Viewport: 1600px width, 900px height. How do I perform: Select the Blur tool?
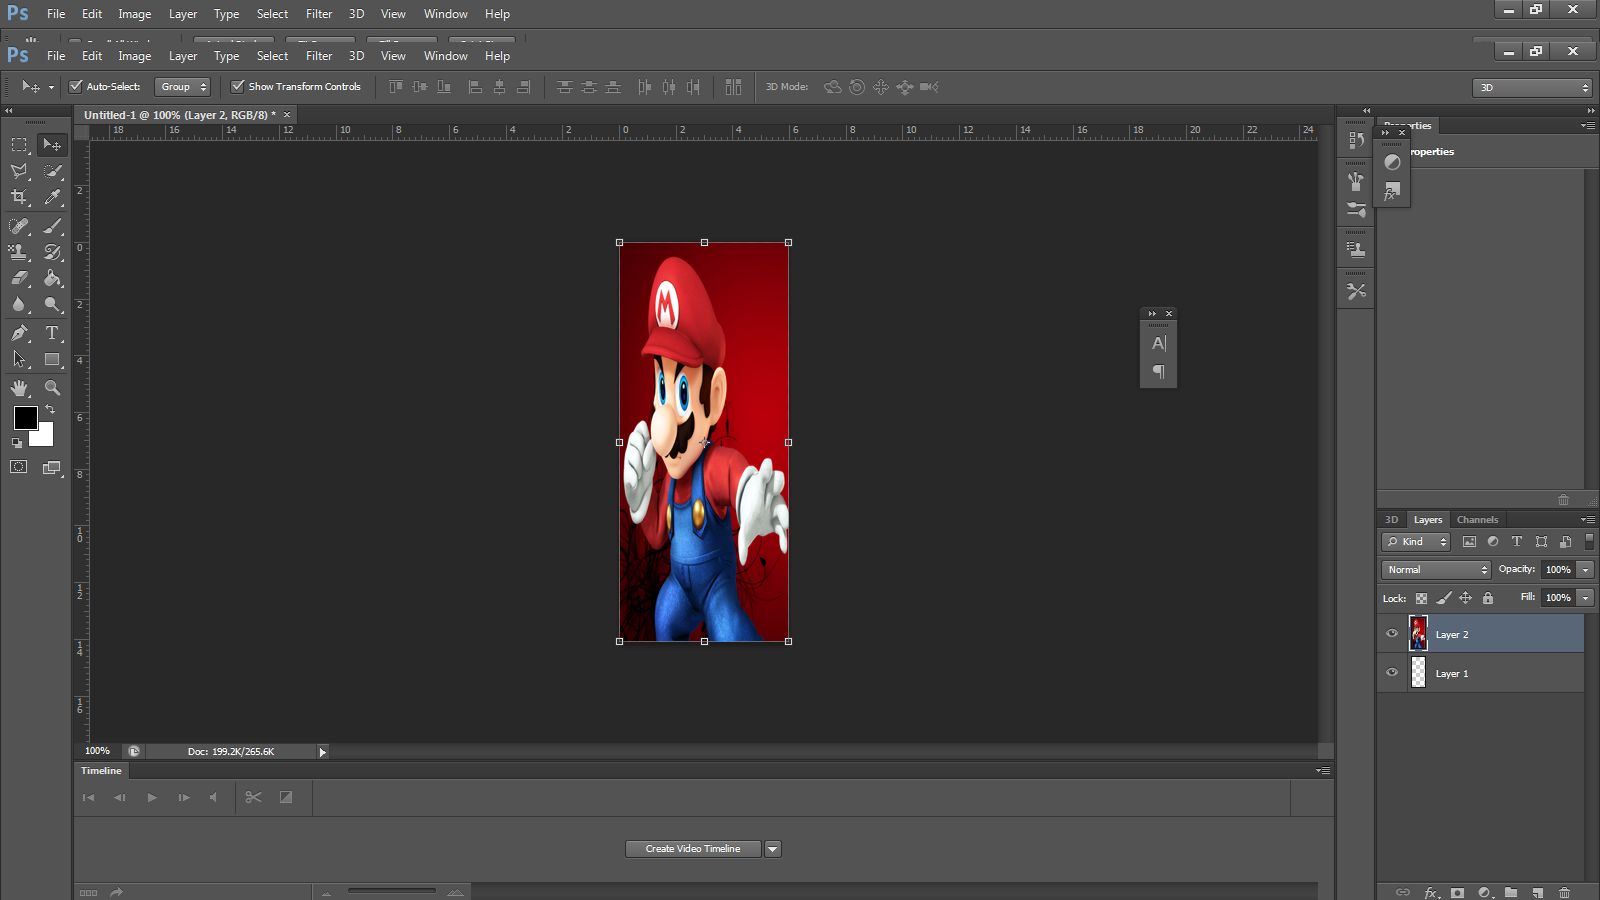click(19, 305)
